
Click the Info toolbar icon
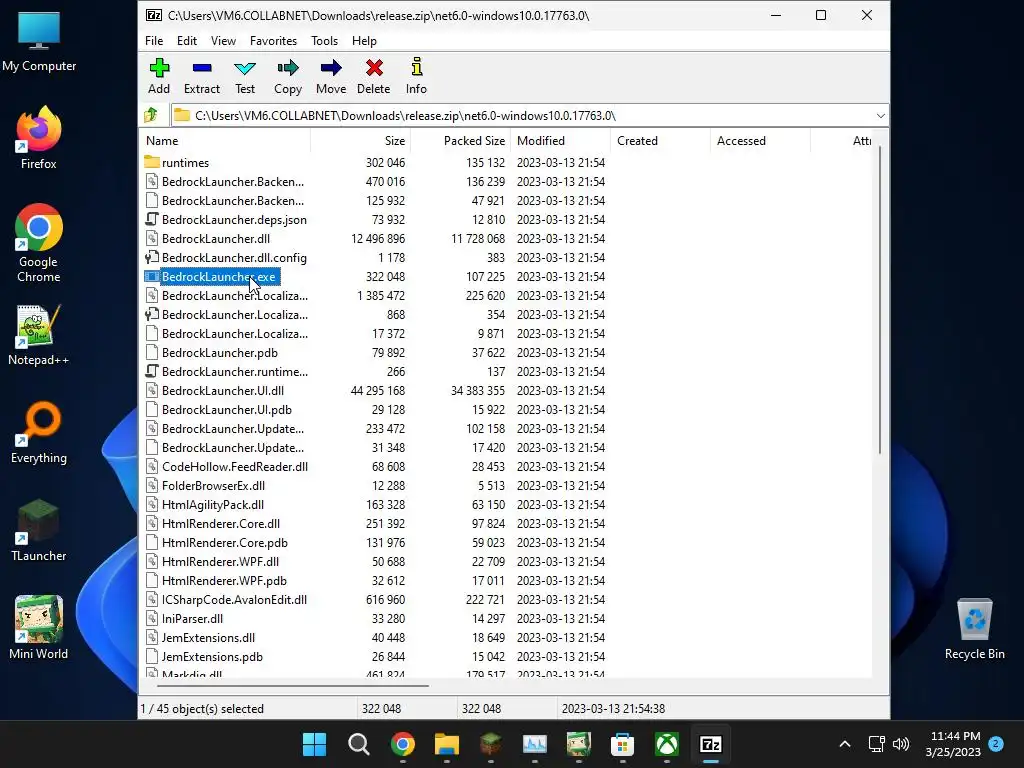(416, 76)
